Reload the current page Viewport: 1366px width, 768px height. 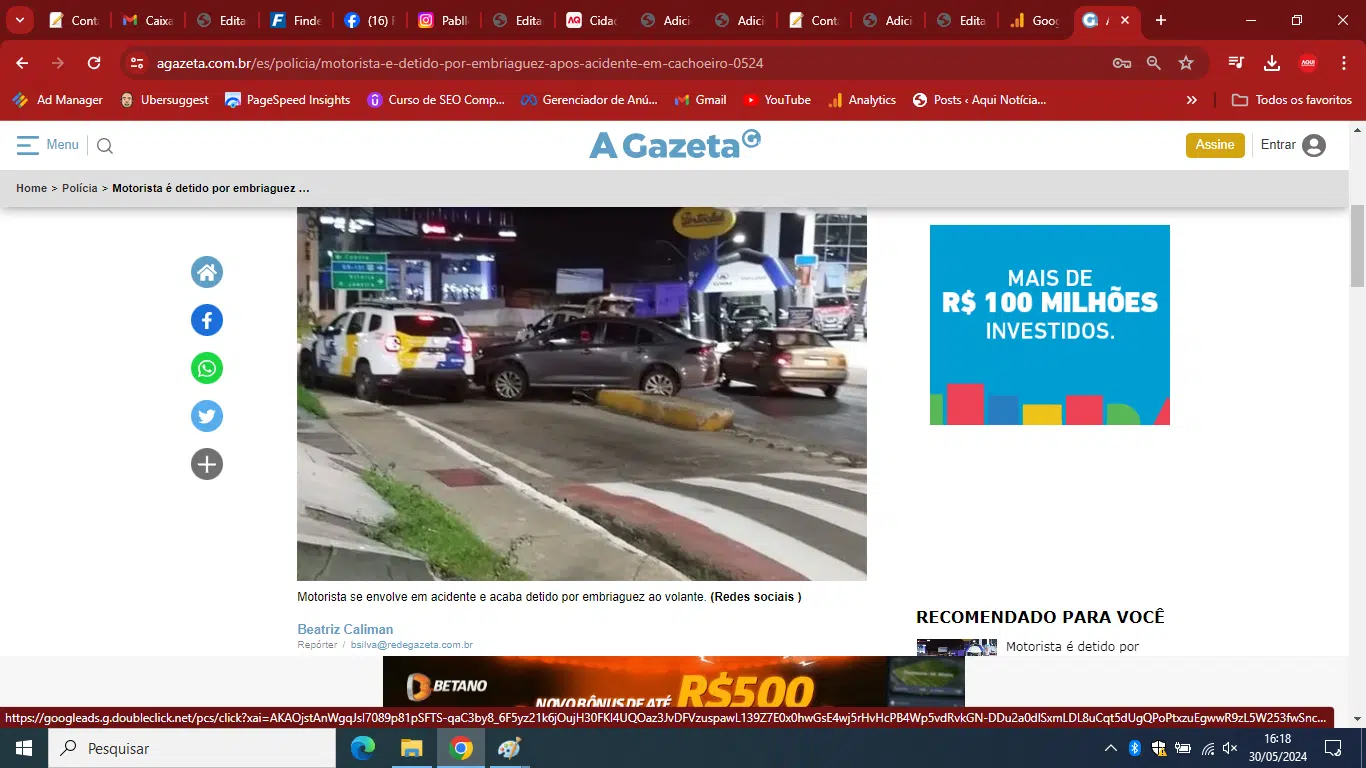(x=94, y=63)
